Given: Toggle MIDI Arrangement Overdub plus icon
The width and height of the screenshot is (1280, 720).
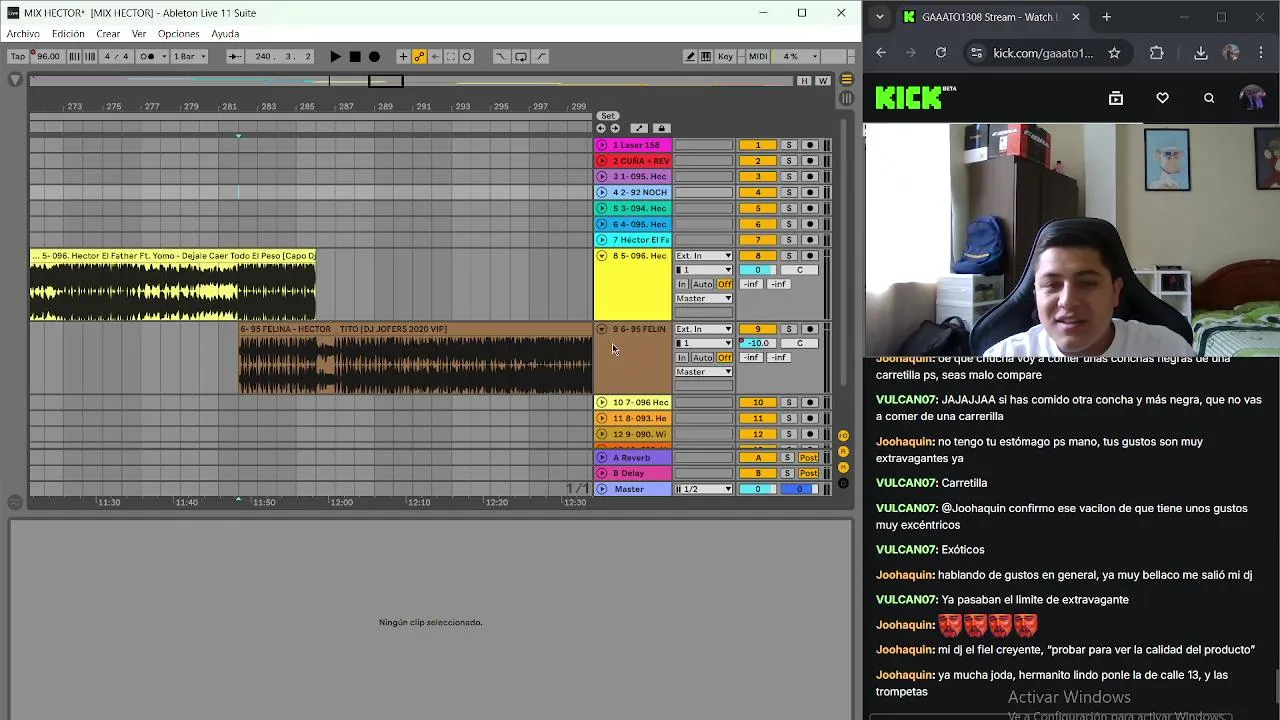Looking at the screenshot, I should coord(403,57).
